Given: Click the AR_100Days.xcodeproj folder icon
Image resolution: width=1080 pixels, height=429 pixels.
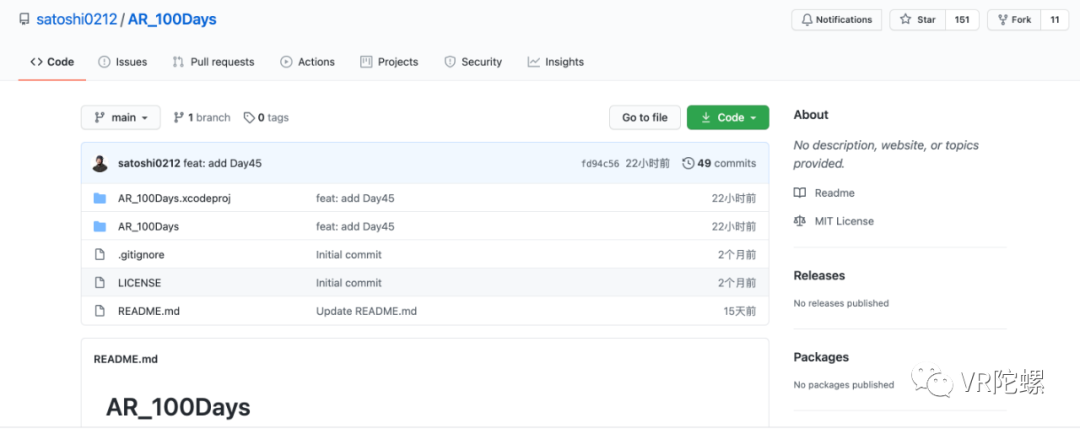Looking at the screenshot, I should point(100,198).
